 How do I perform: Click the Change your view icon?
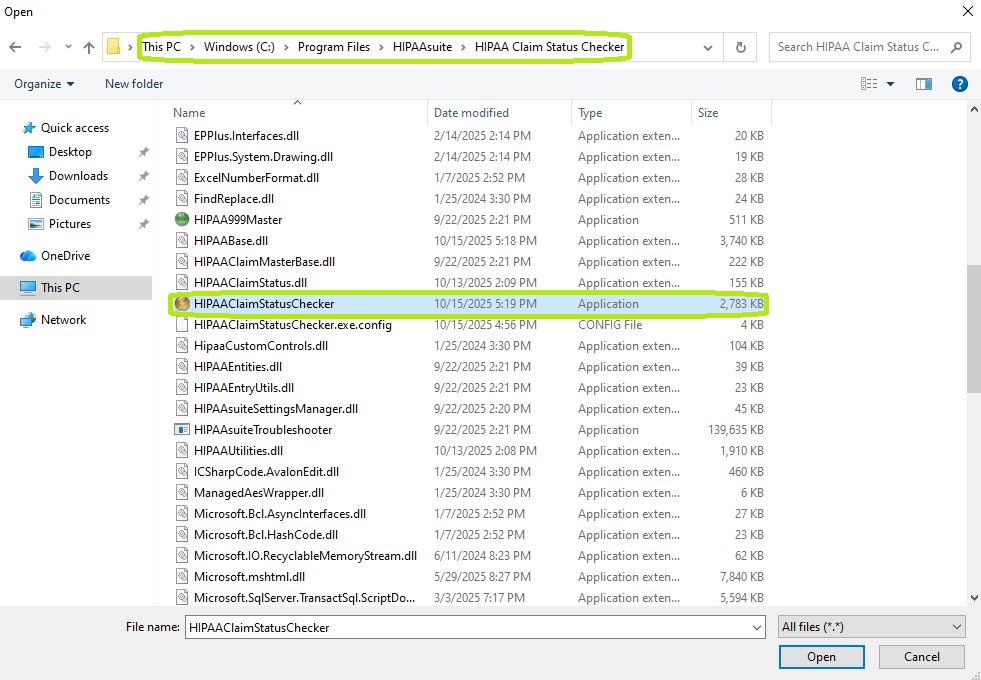(868, 84)
